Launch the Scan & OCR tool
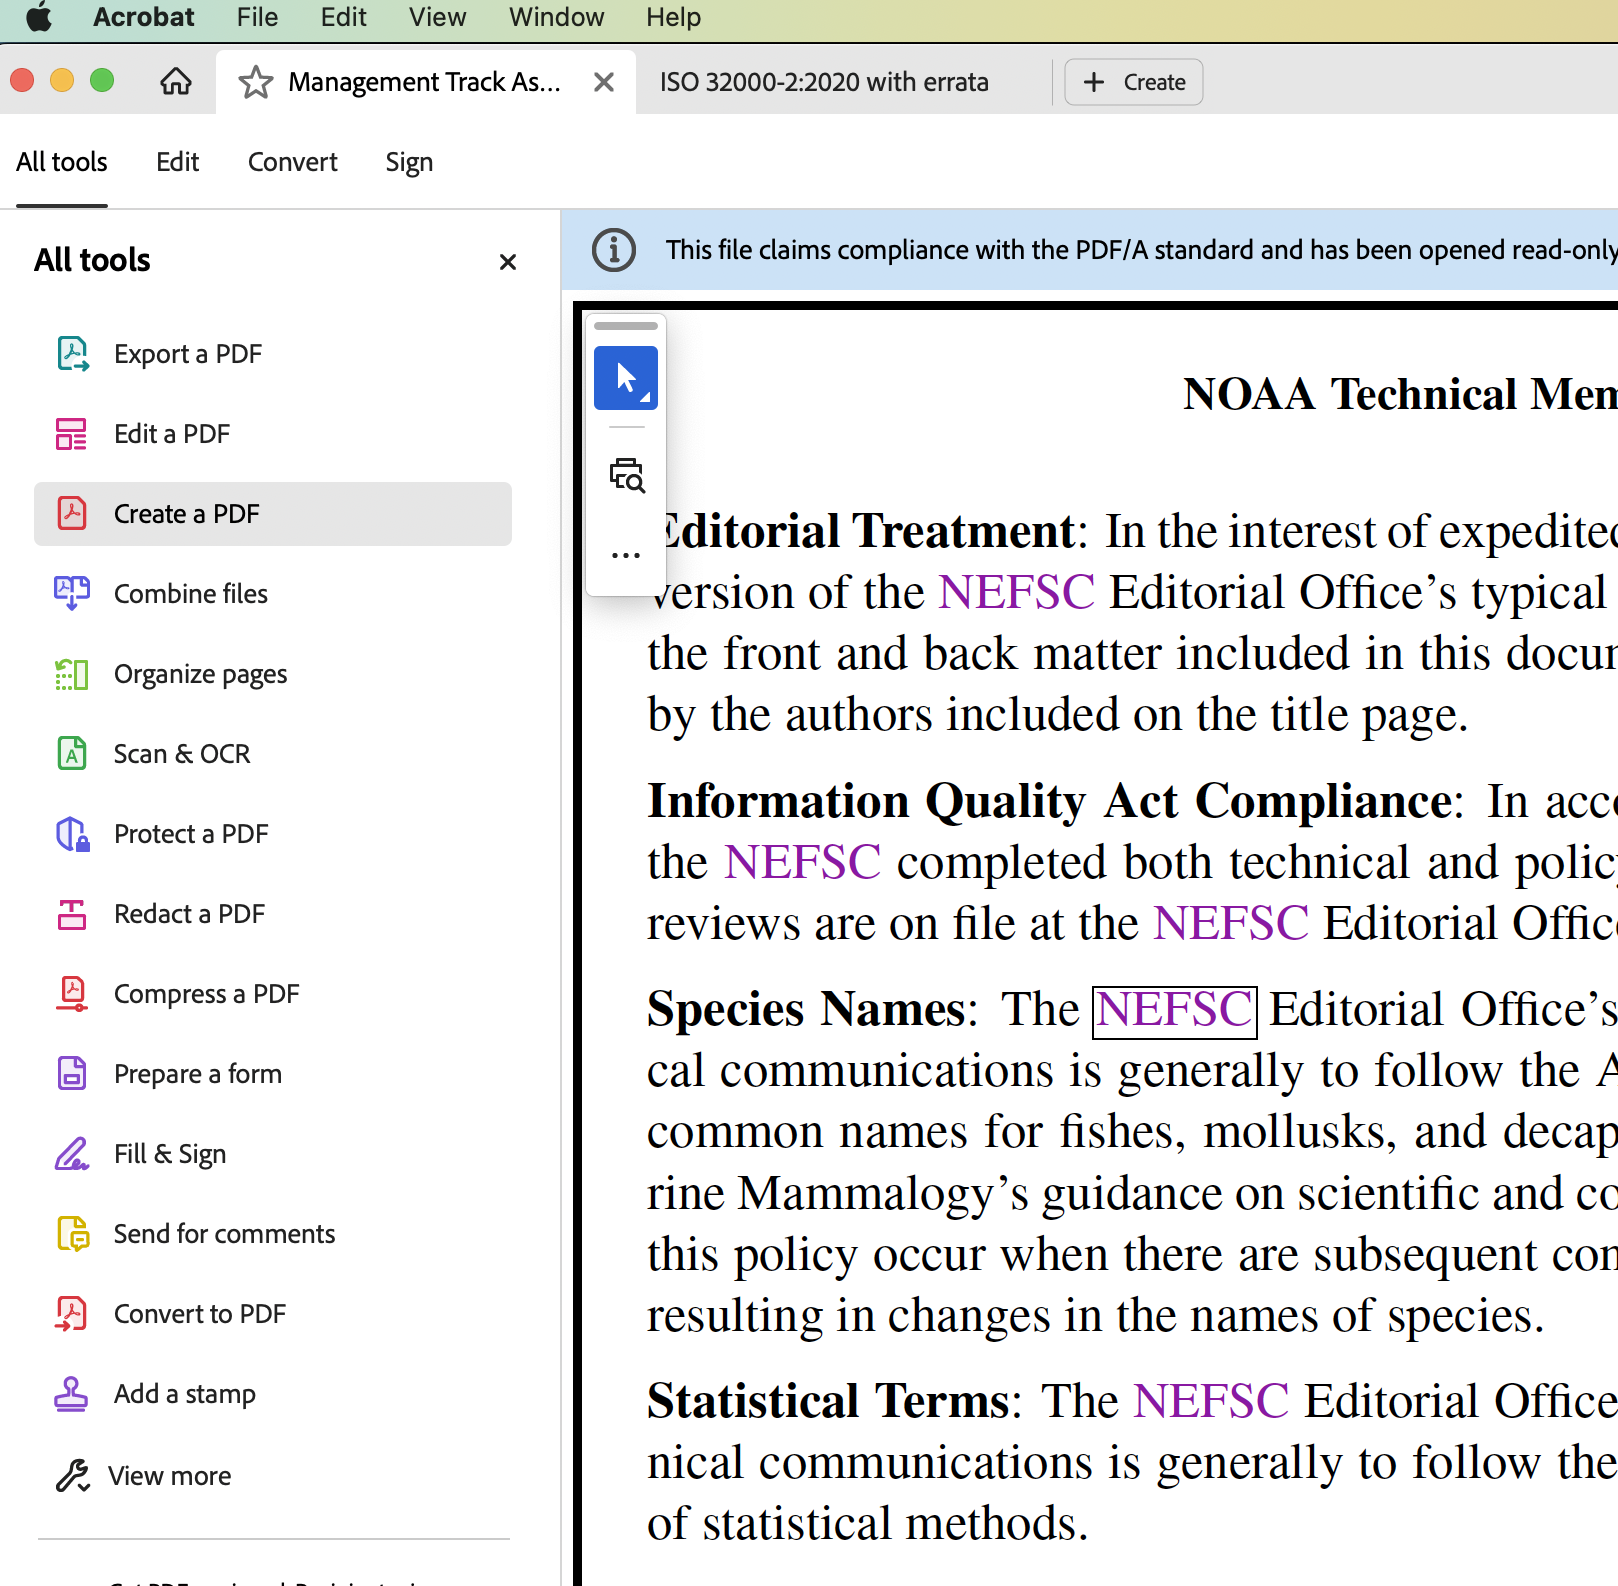The image size is (1618, 1586). click(x=181, y=754)
